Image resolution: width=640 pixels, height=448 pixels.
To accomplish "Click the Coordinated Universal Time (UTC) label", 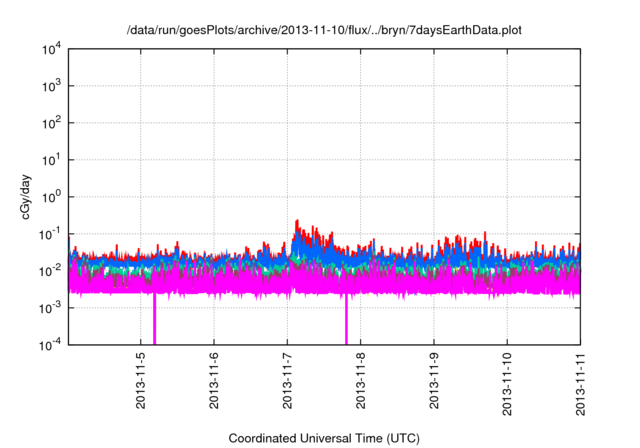I will click(324, 438).
